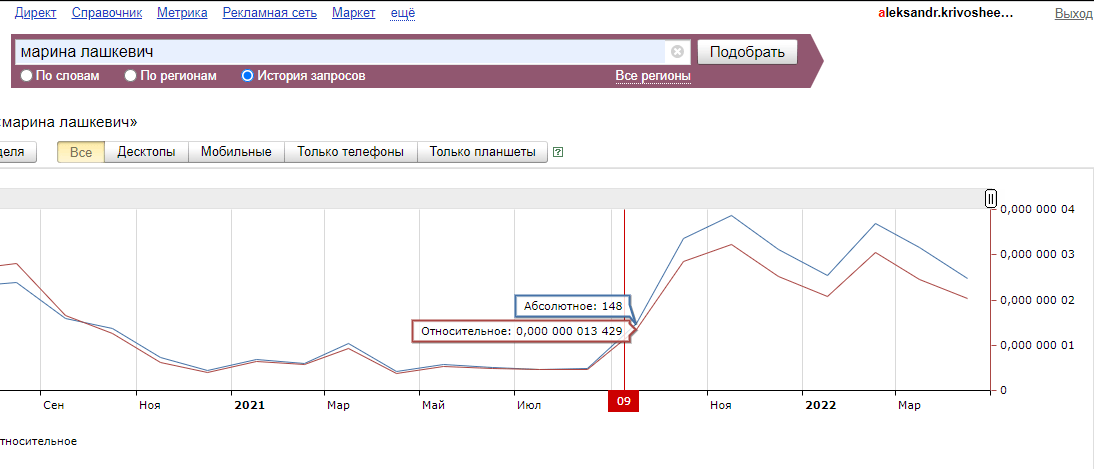Viewport: 1094px width, 469px height.
Task: Click the 'Абсолютное: 148' tooltip
Action: 573,306
